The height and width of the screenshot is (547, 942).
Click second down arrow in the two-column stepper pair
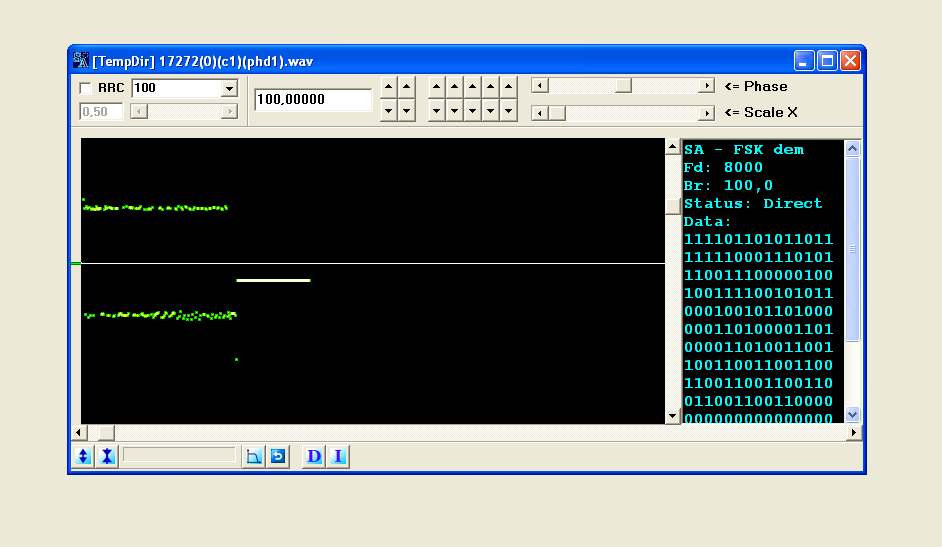pyautogui.click(x=407, y=111)
